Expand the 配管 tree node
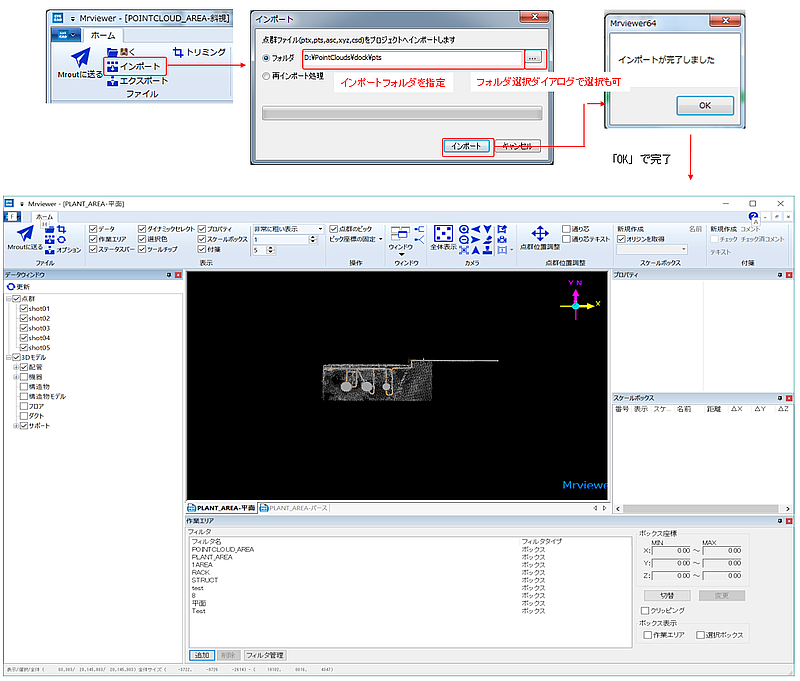The image size is (800, 681). tap(16, 367)
